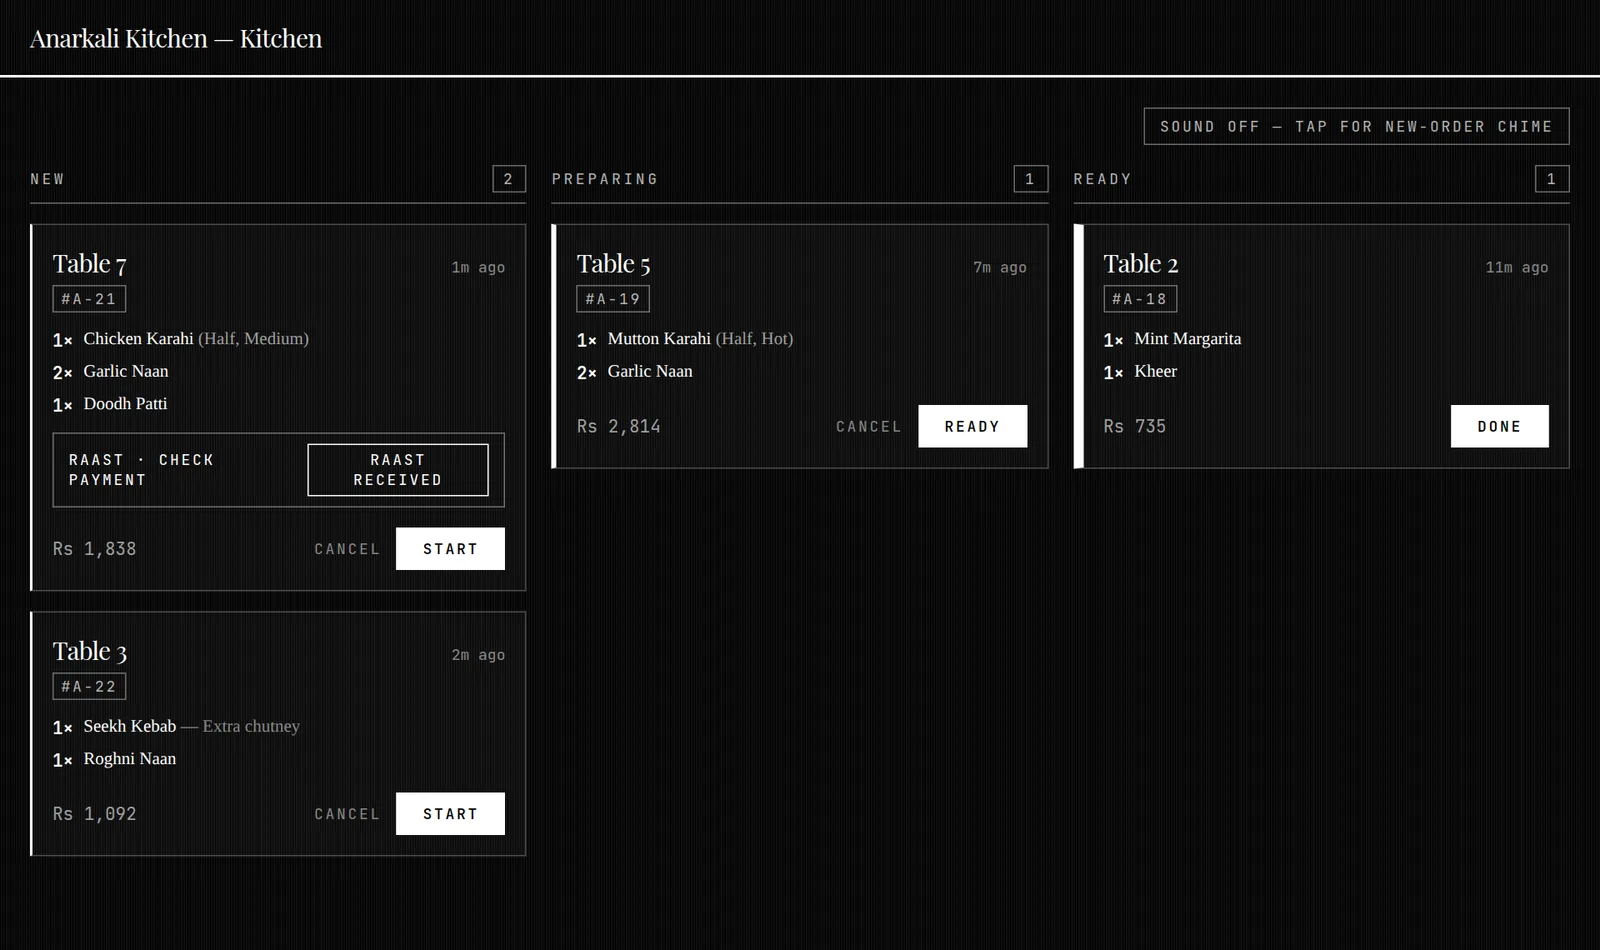Select the Table 7 card title
1600x950 pixels.
tap(90, 264)
